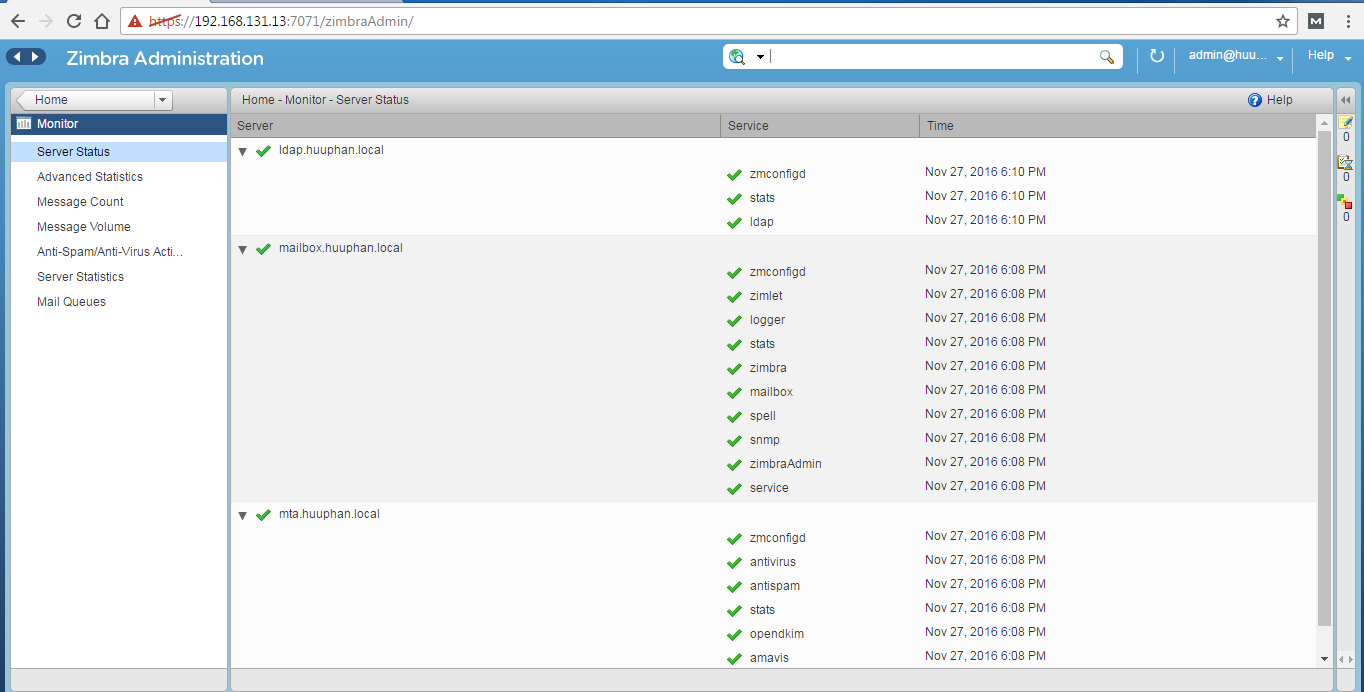Click the scrollbar down arrow
Viewport: 1364px width, 692px height.
point(1324,659)
